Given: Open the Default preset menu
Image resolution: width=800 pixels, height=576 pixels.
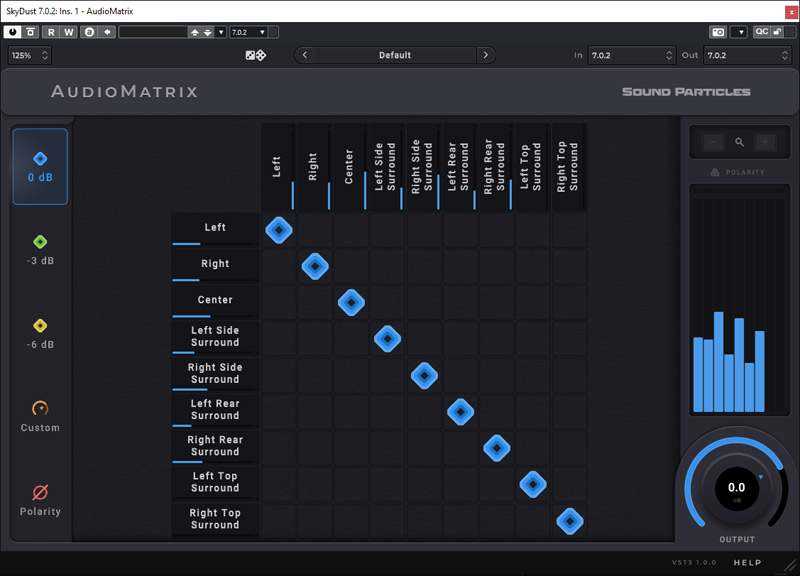Looking at the screenshot, I should pyautogui.click(x=395, y=55).
